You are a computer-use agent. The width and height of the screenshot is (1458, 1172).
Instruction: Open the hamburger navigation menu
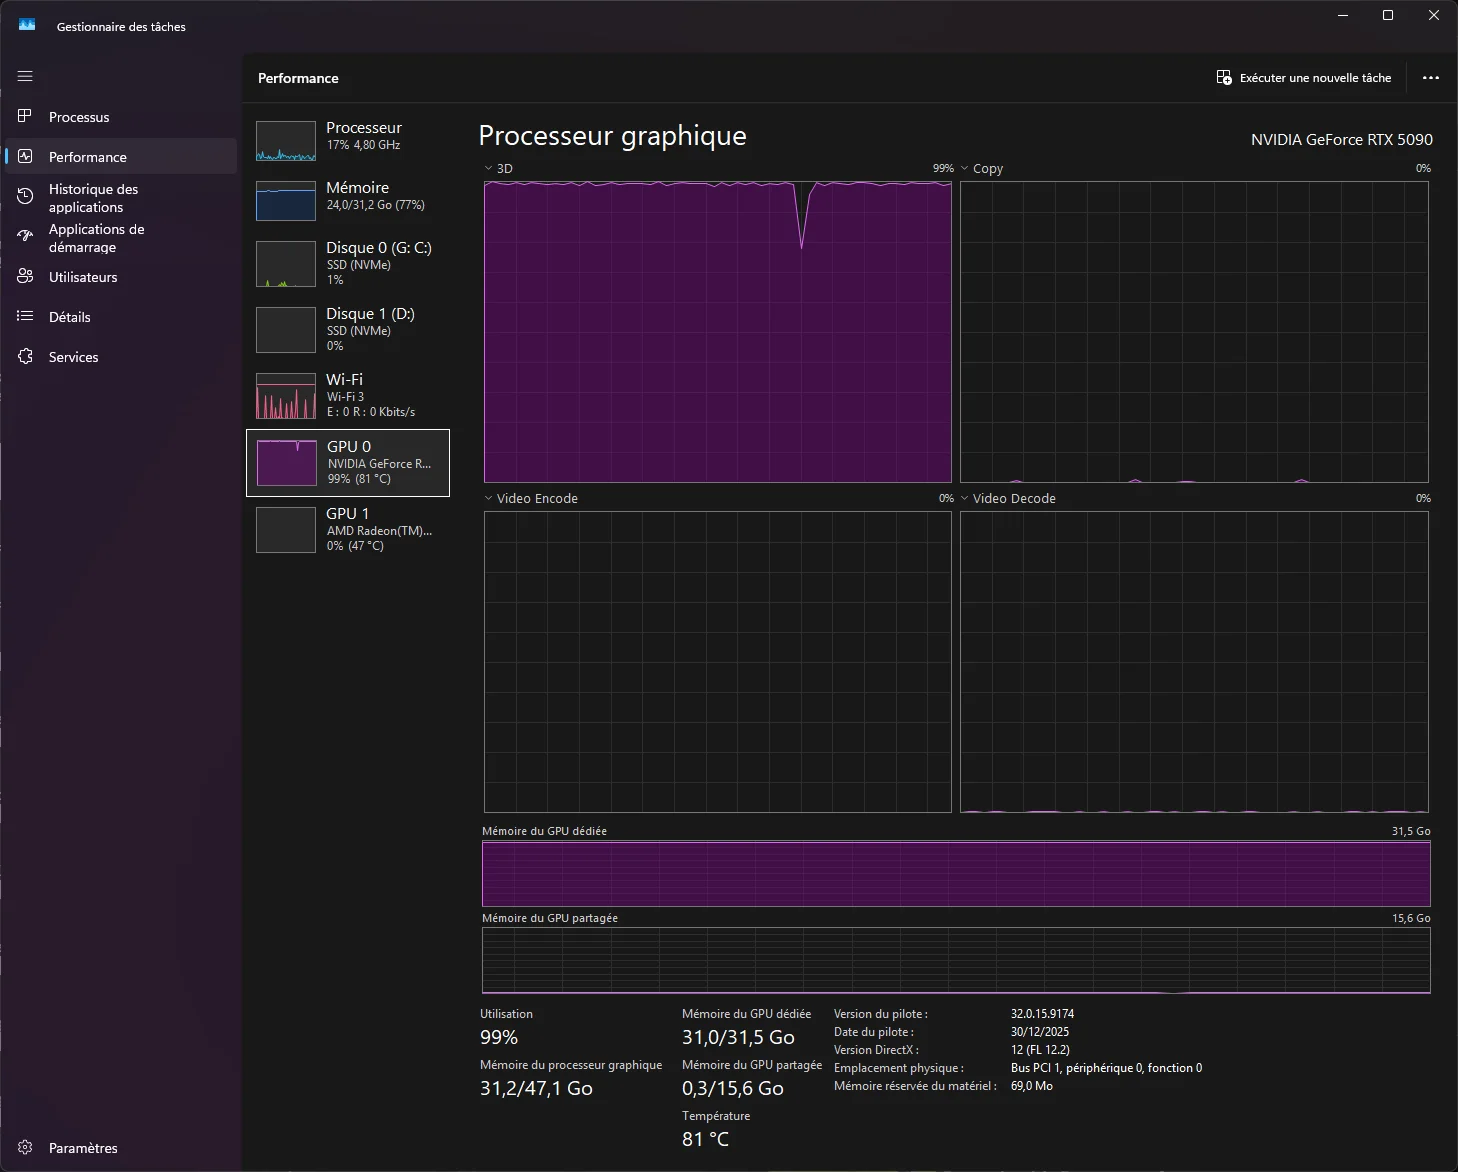click(x=25, y=76)
